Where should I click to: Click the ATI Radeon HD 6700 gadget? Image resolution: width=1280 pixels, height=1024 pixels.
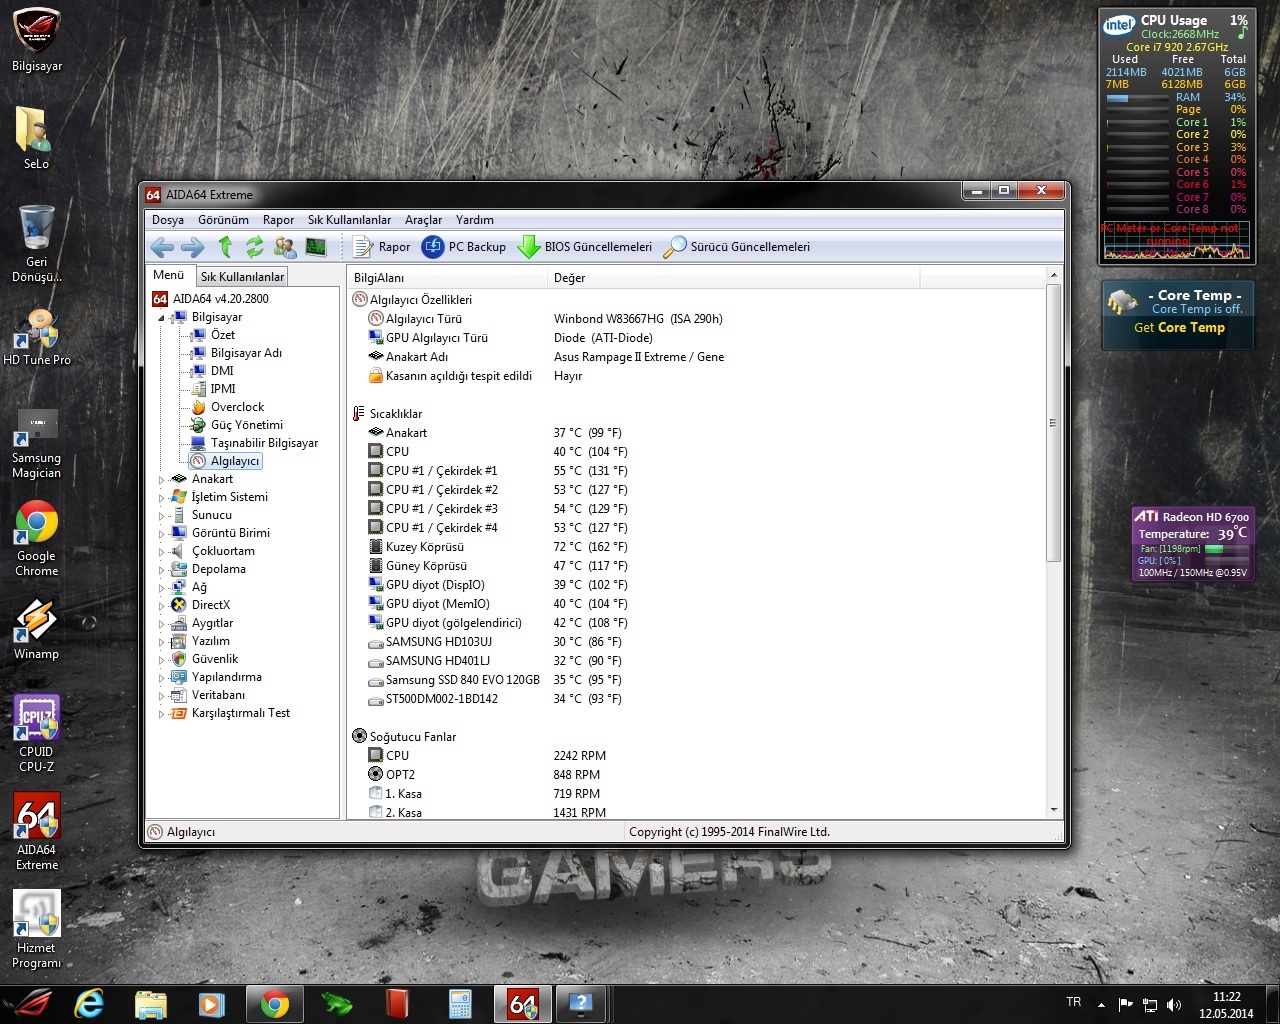pos(1192,544)
